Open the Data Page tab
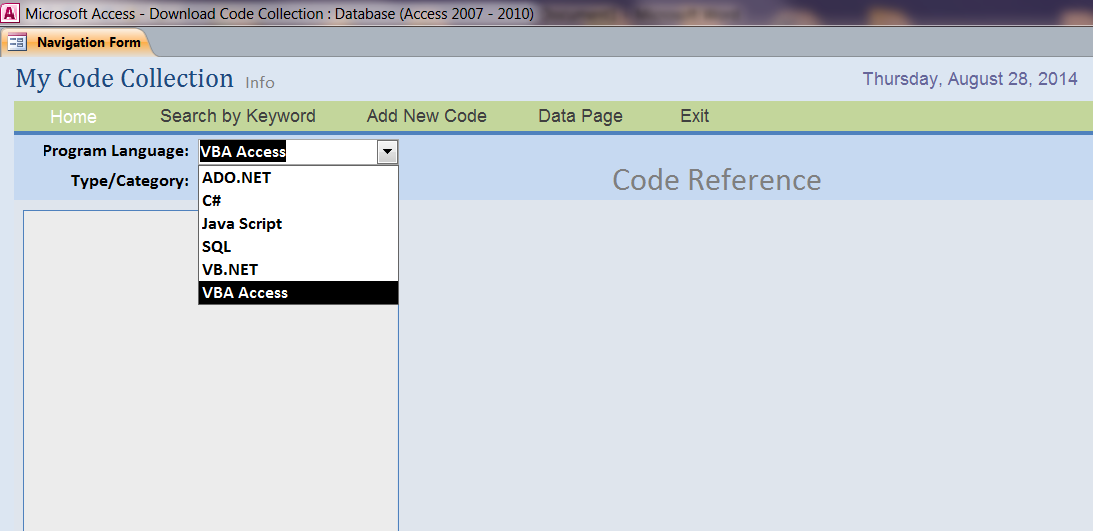This screenshot has height=531, width=1093. (x=580, y=116)
